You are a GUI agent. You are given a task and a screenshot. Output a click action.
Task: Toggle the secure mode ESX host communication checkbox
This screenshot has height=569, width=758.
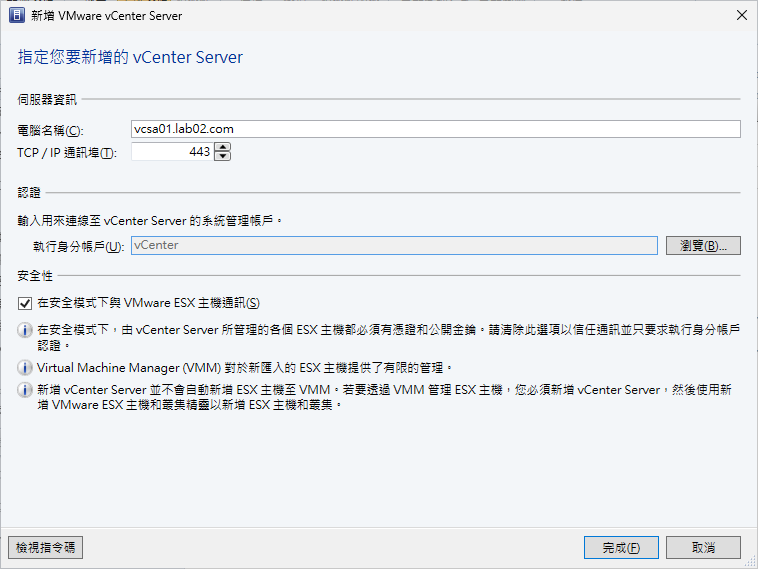pos(25,303)
